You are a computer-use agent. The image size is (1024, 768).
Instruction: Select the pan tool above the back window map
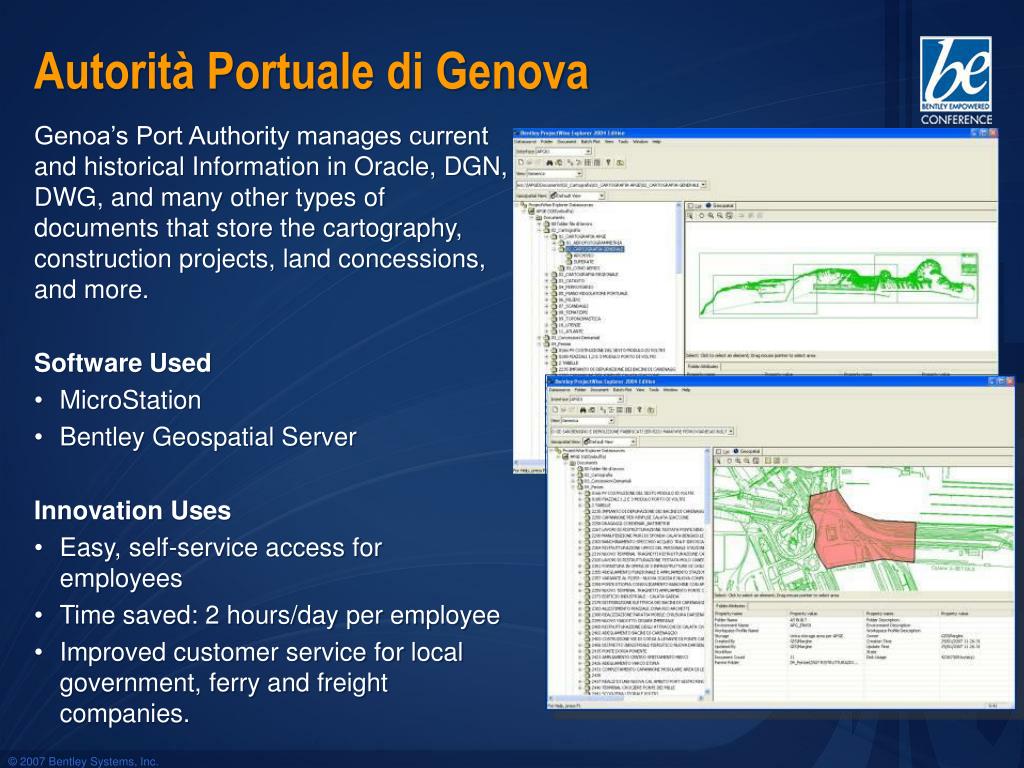(x=701, y=216)
